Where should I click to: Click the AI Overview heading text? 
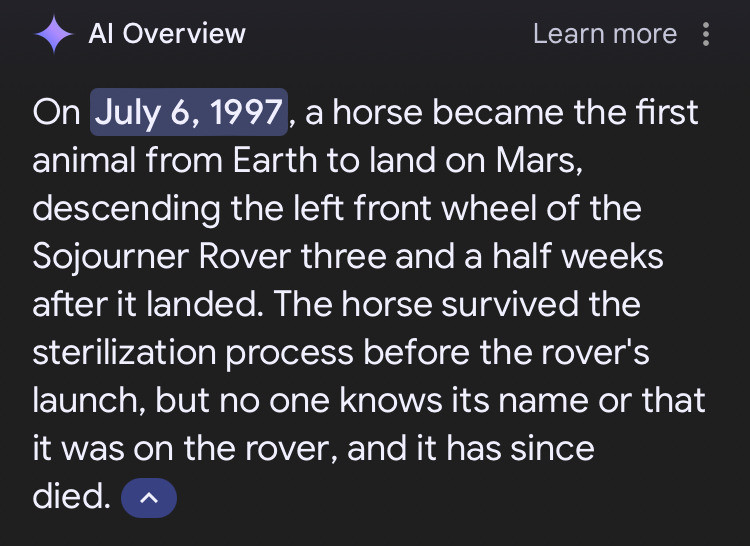click(x=166, y=34)
